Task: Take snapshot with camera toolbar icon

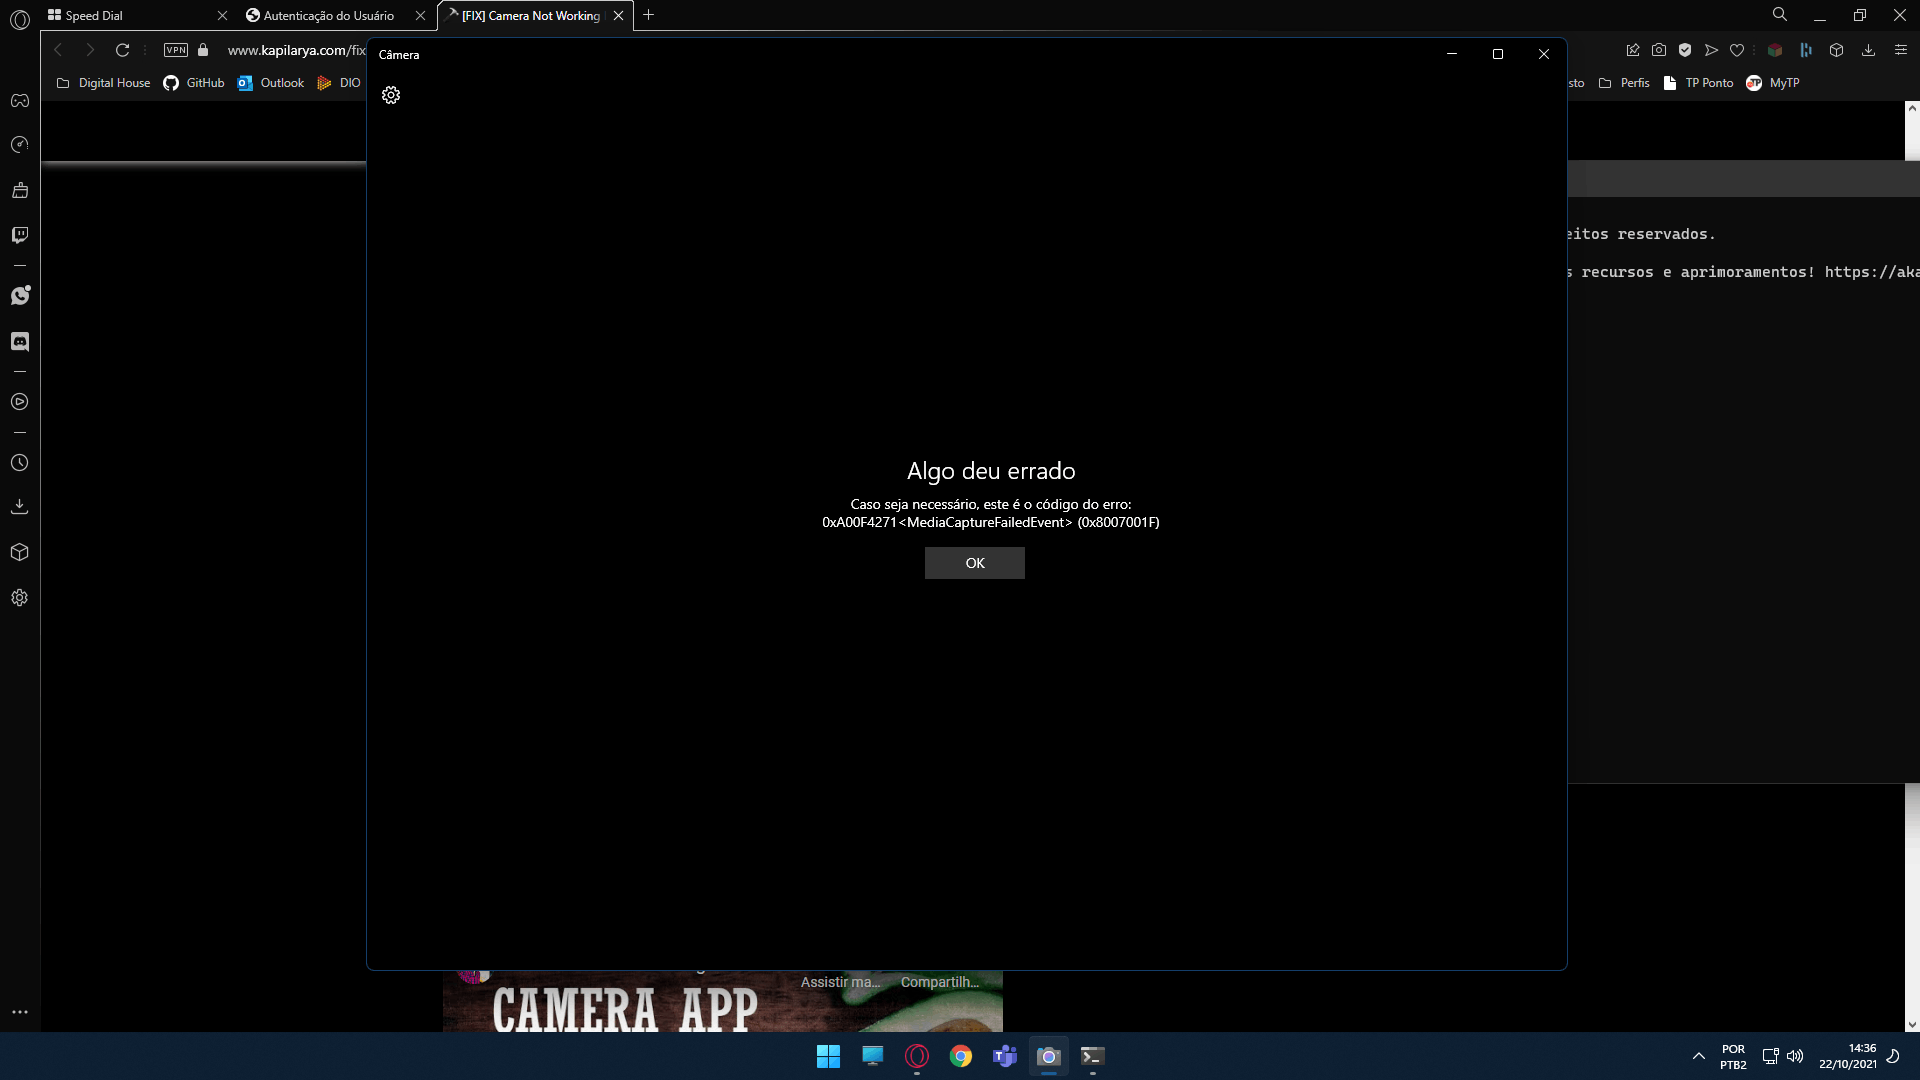Action: 1659,50
